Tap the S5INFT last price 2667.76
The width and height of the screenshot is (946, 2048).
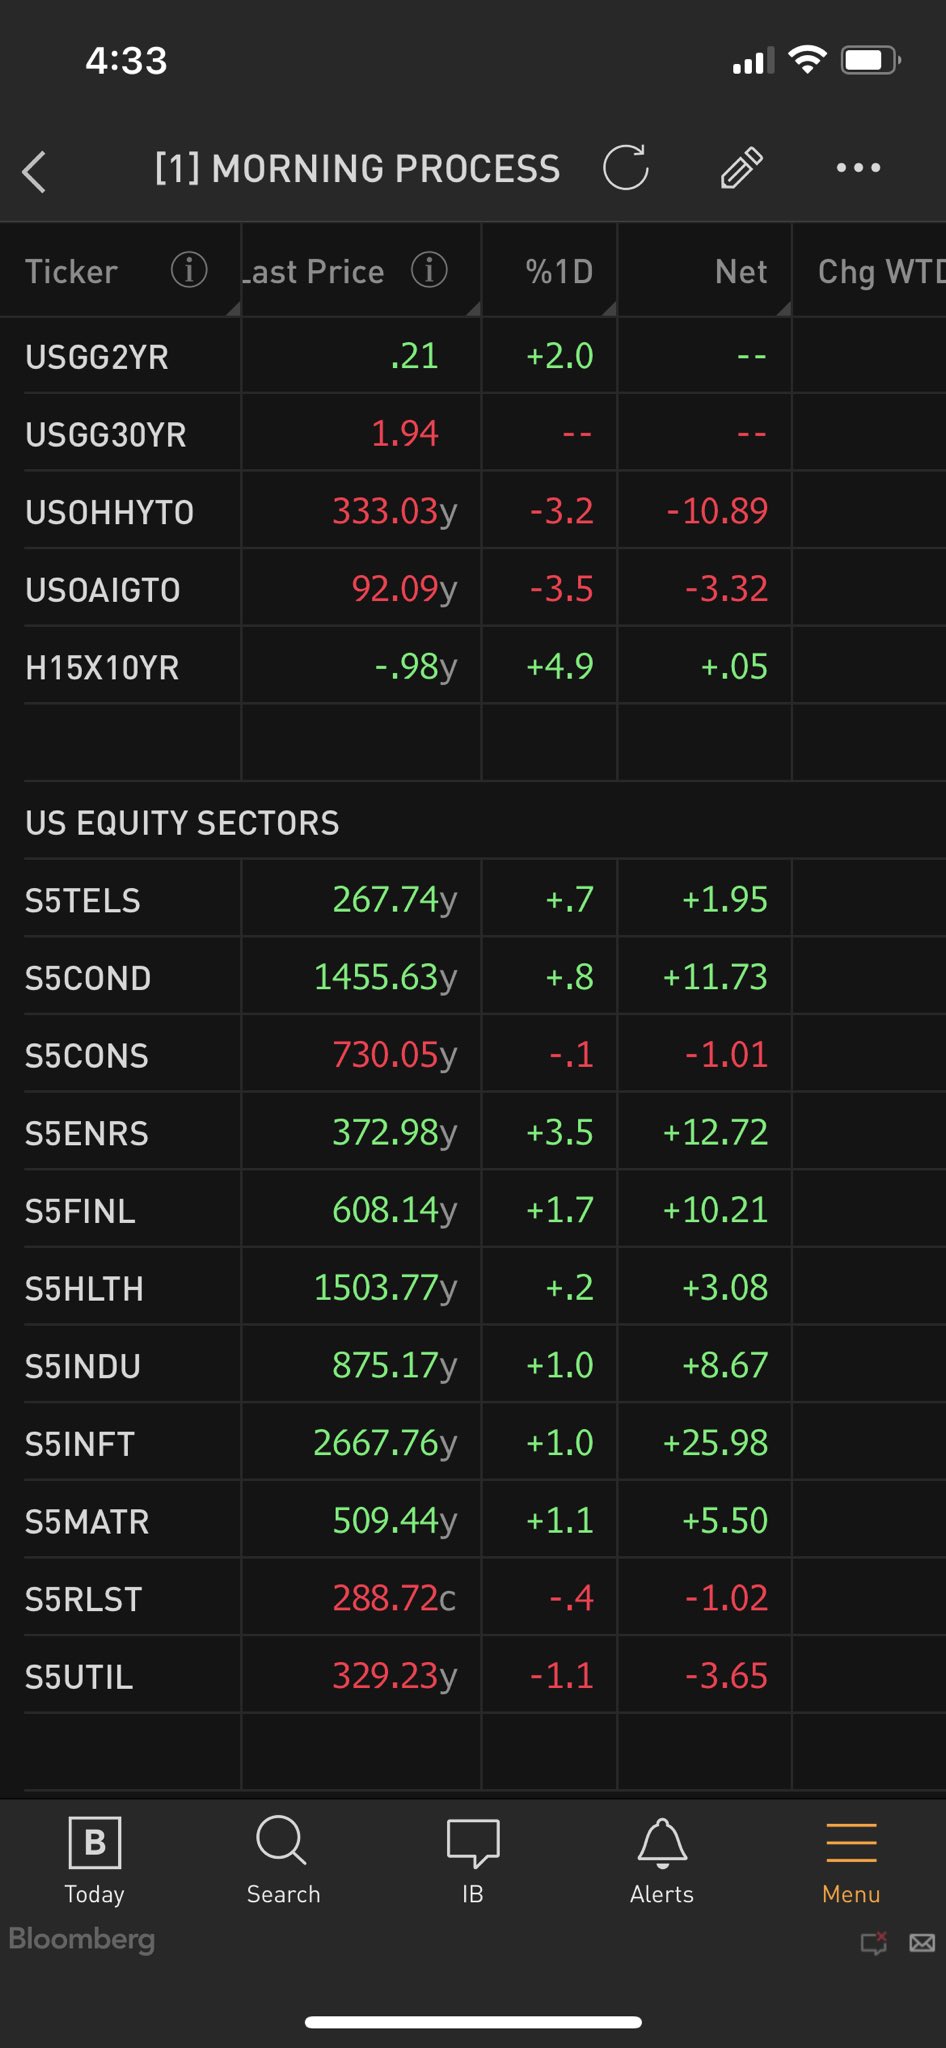(x=384, y=1443)
